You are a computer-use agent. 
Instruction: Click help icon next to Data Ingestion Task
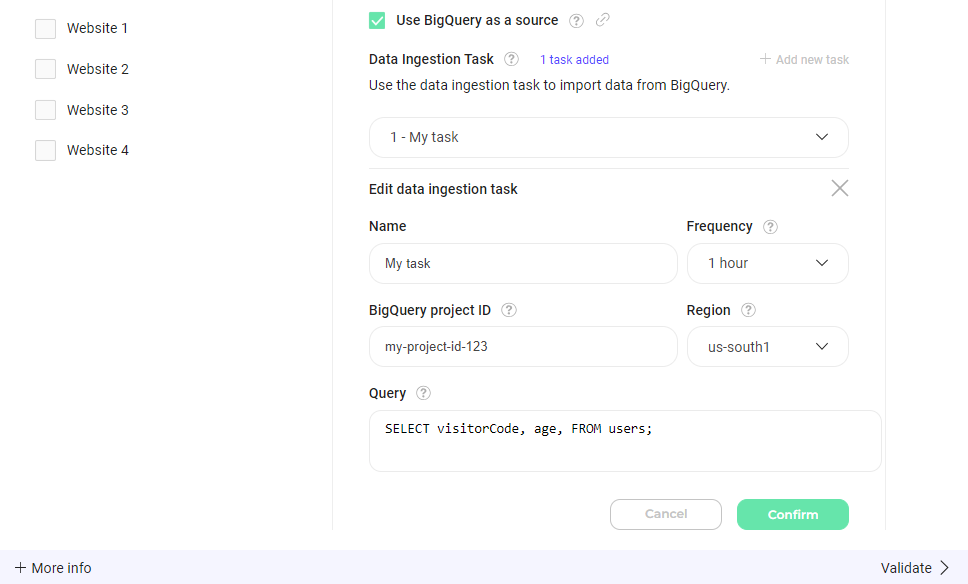coord(512,59)
